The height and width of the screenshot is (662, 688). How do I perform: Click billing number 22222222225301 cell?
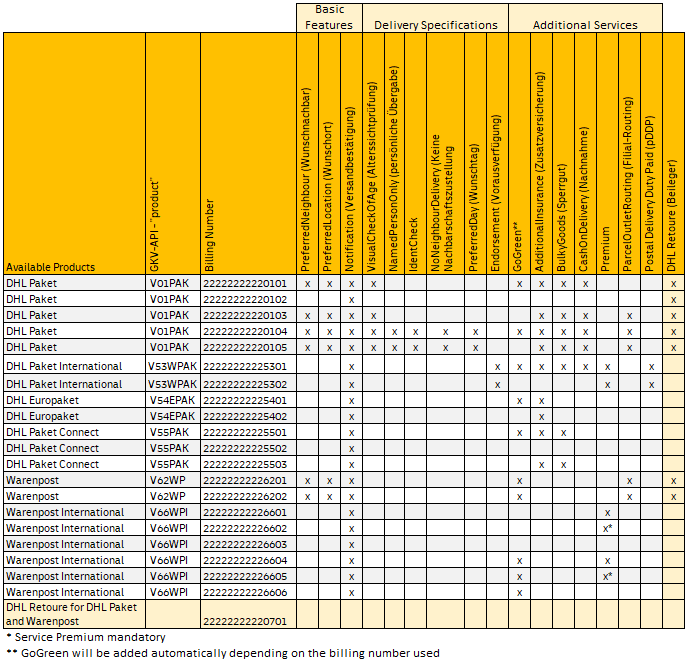244,367
